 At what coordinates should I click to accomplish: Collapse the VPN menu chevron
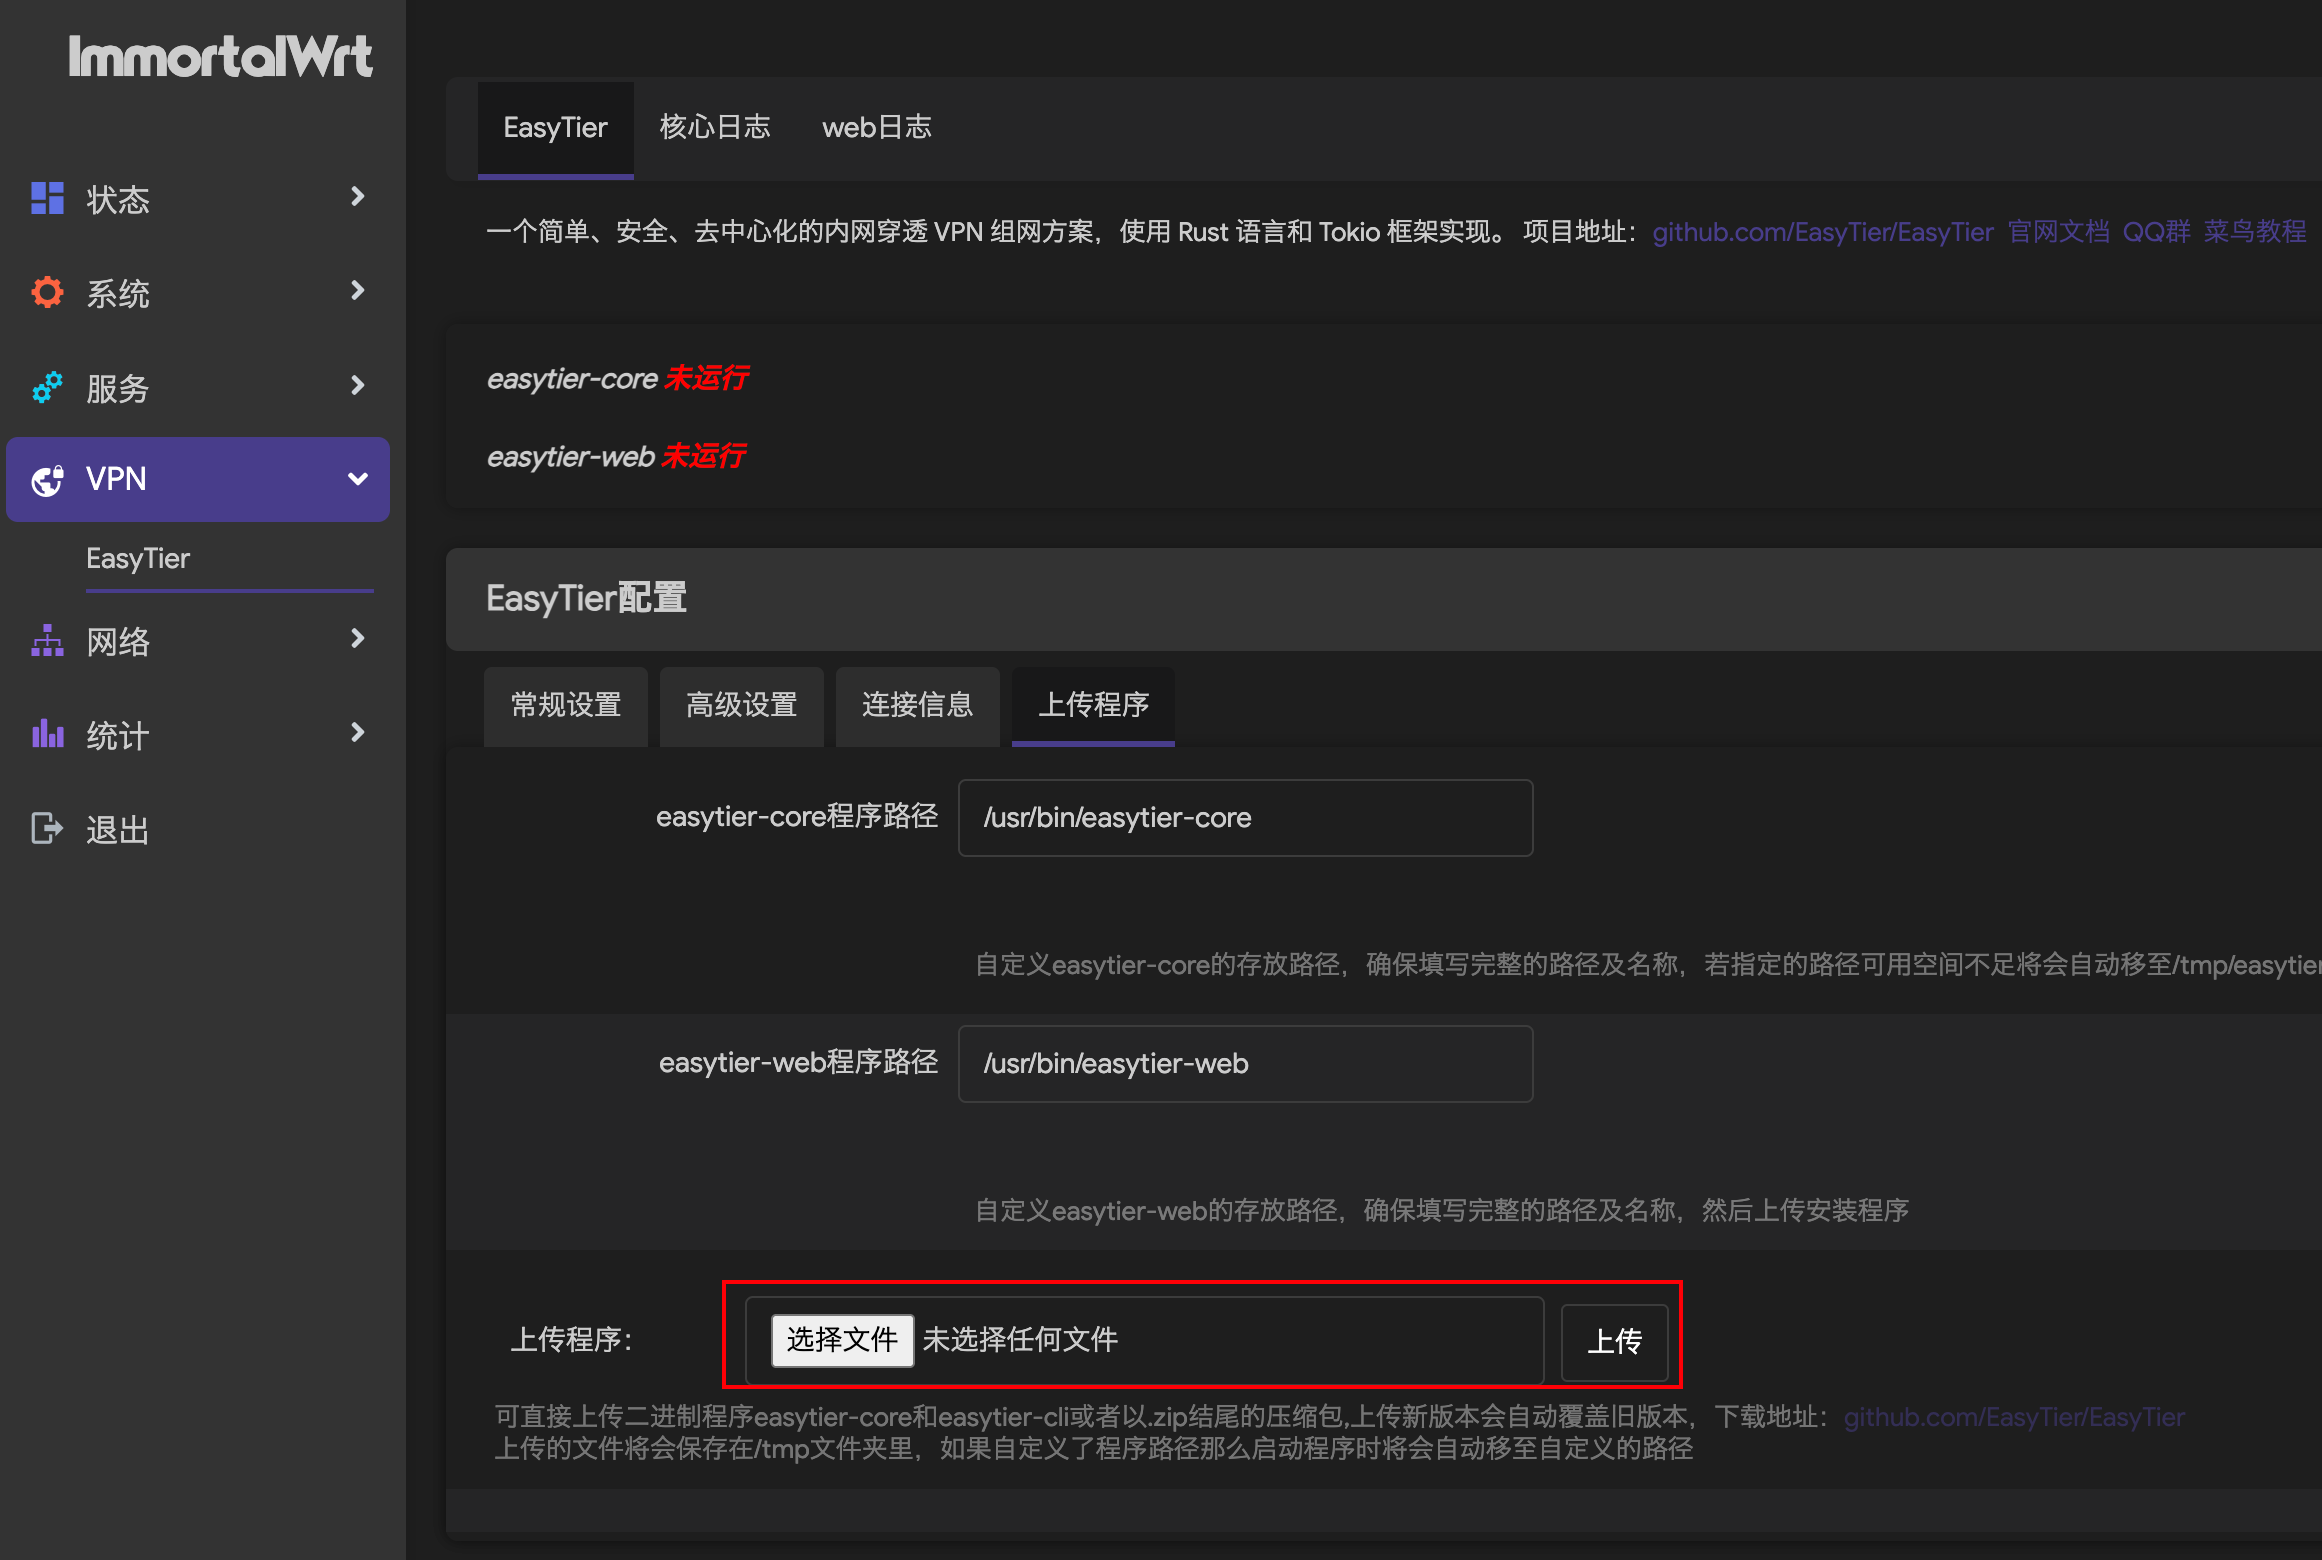point(357,479)
